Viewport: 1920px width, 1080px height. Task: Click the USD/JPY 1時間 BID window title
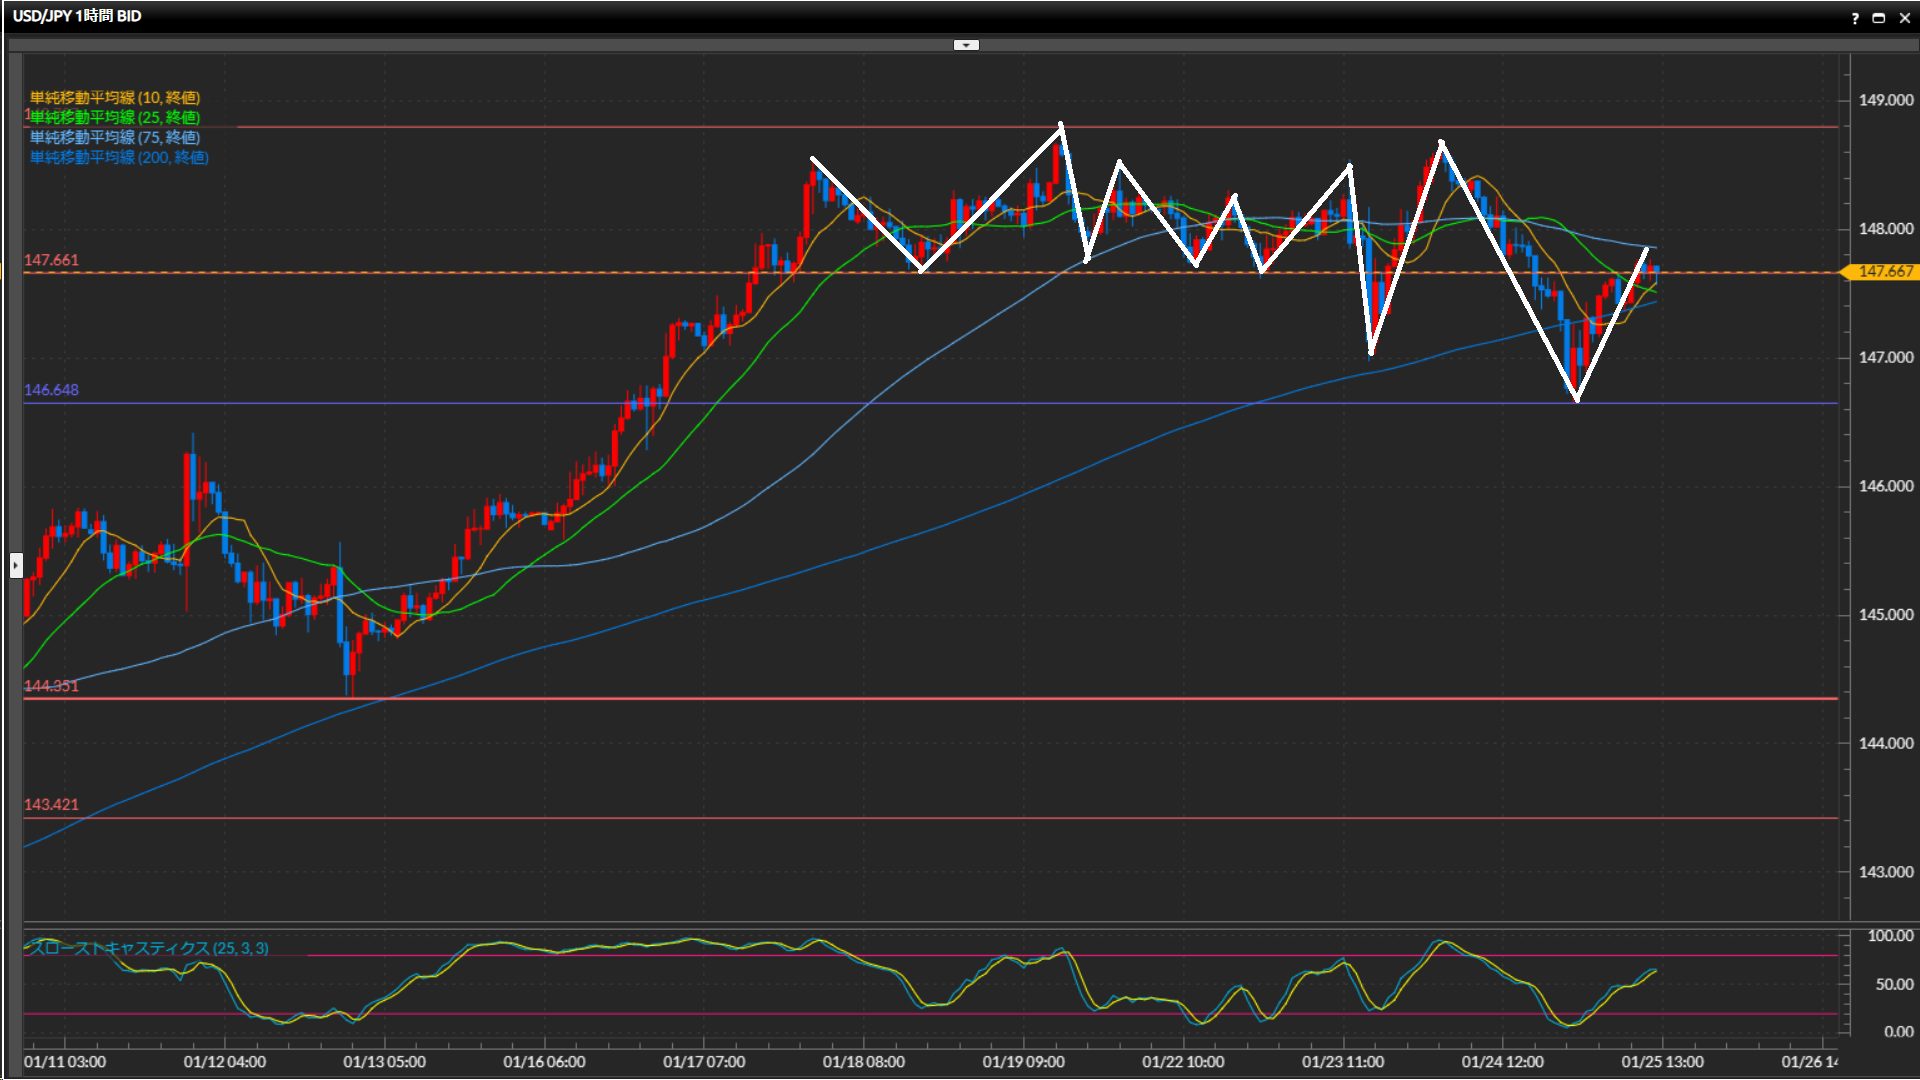point(77,16)
